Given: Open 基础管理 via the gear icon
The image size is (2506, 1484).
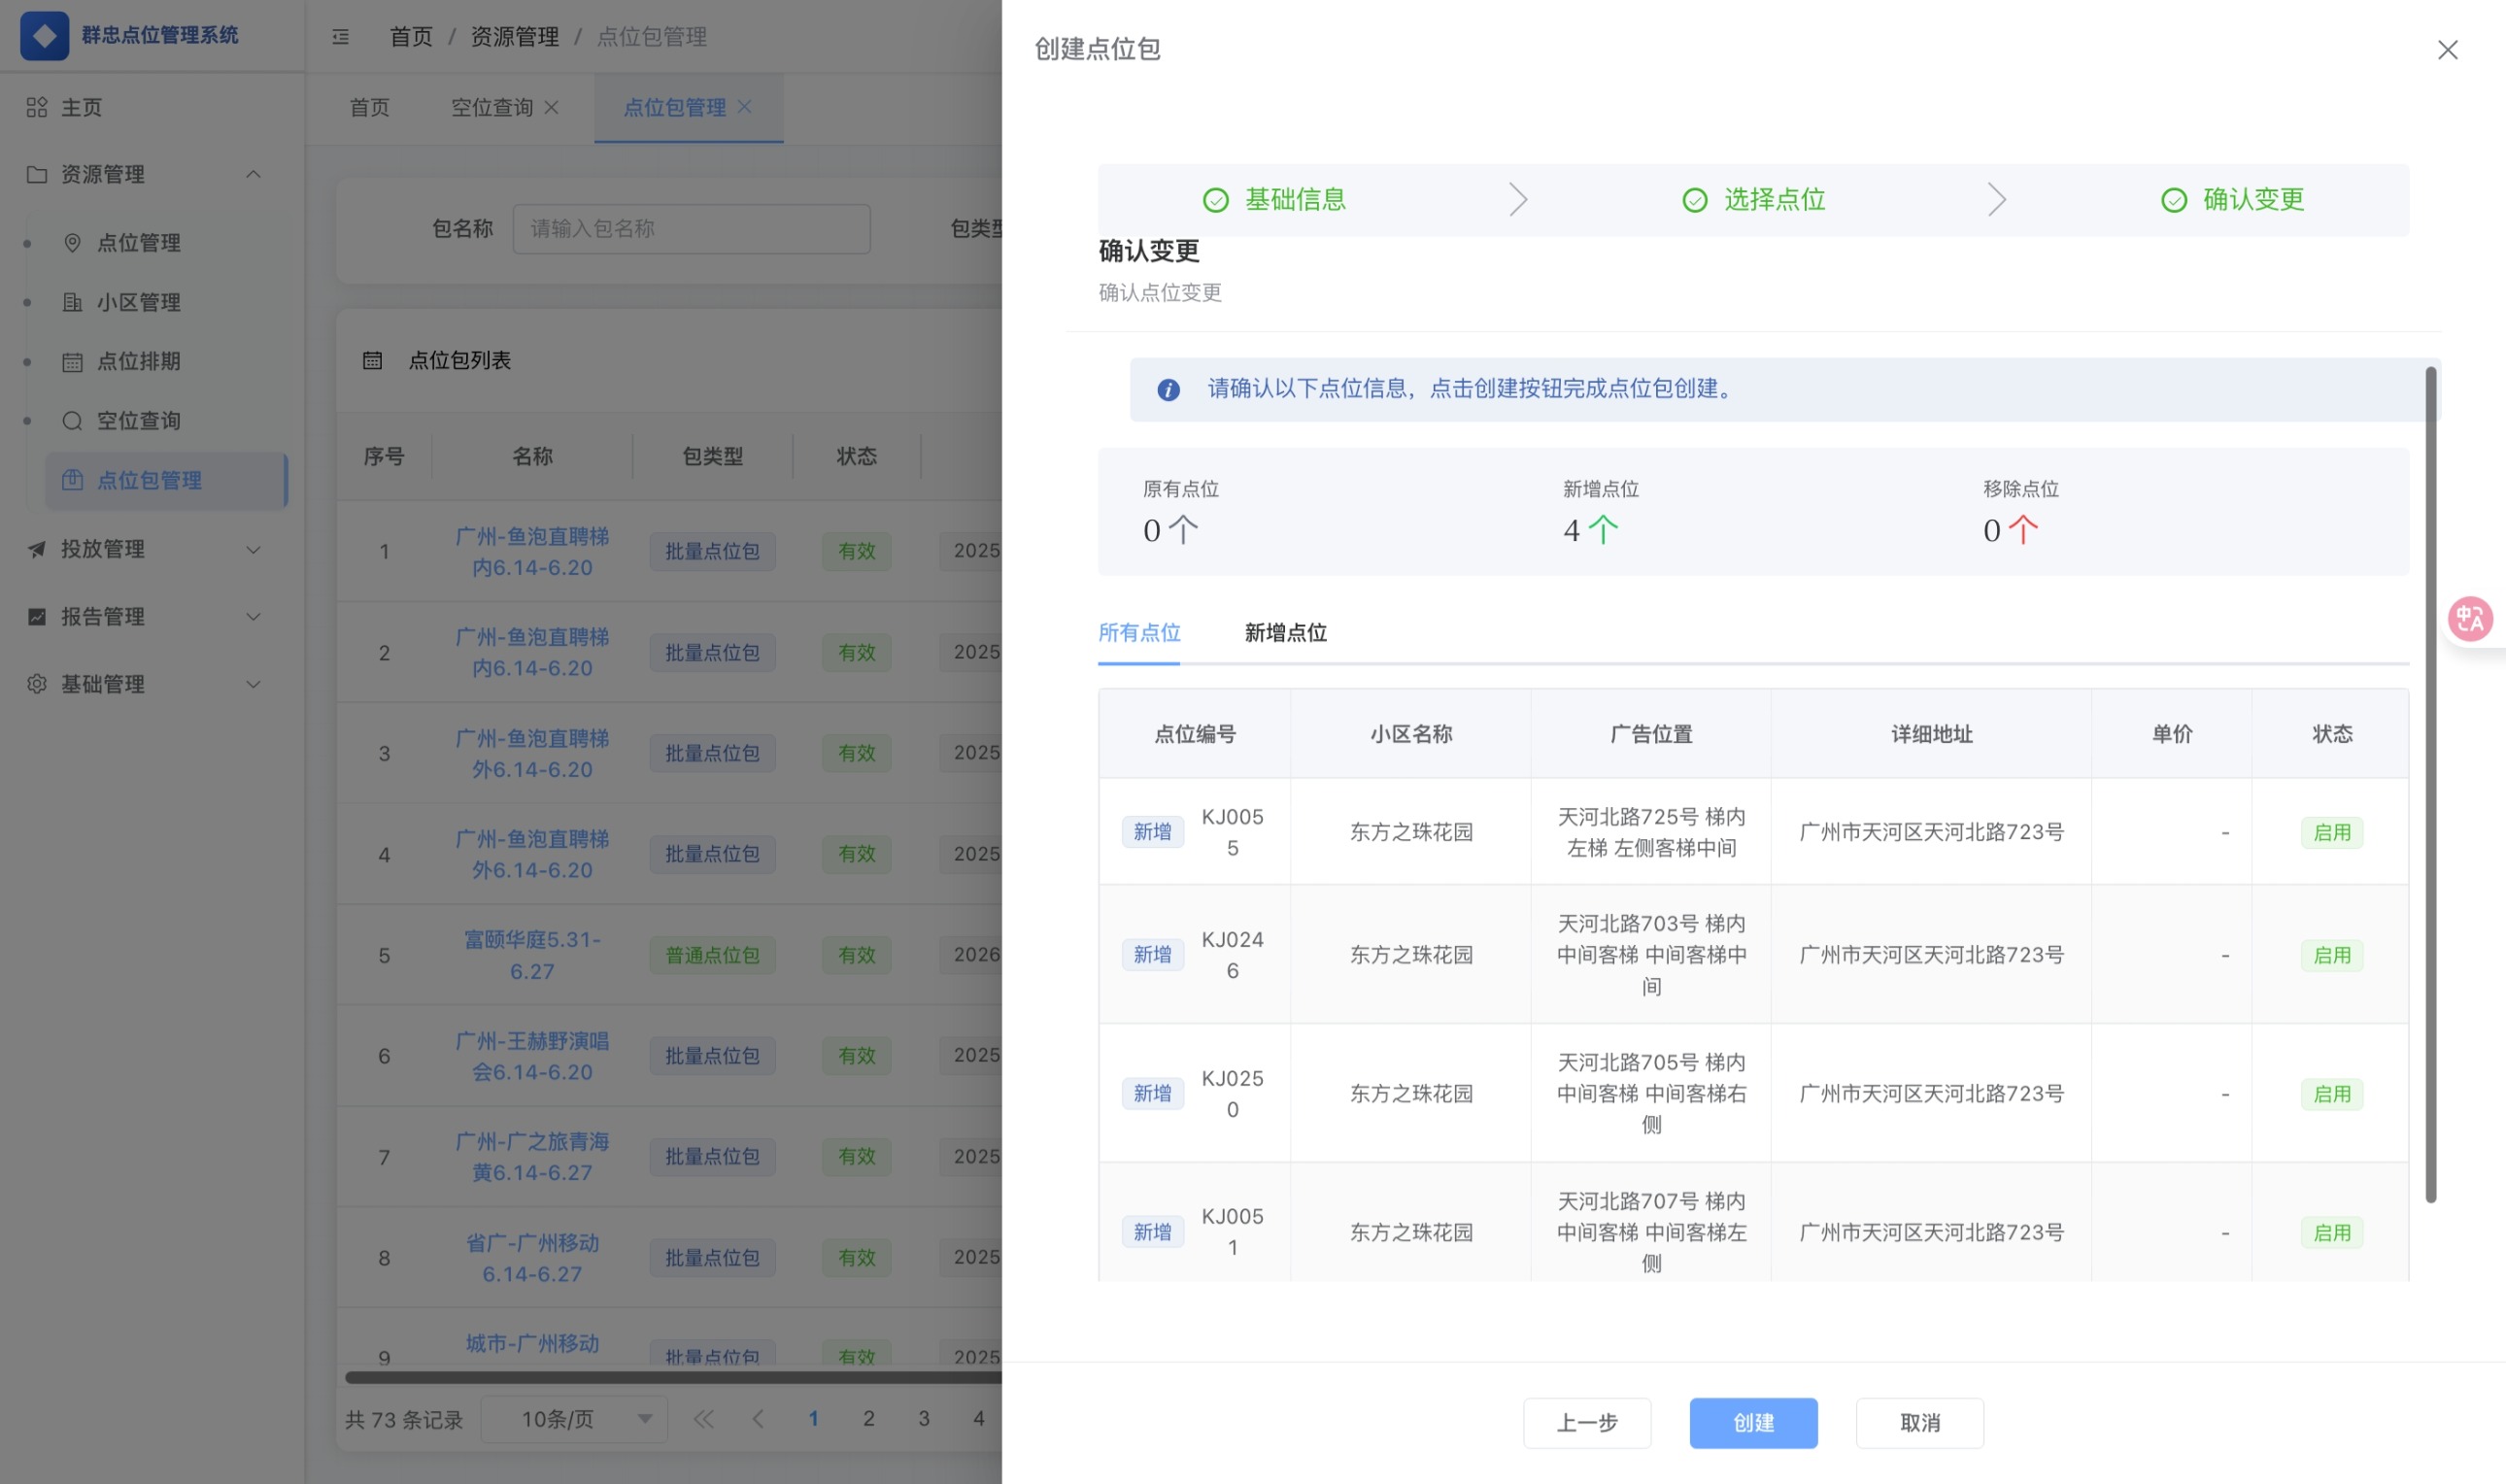Looking at the screenshot, I should tap(36, 684).
